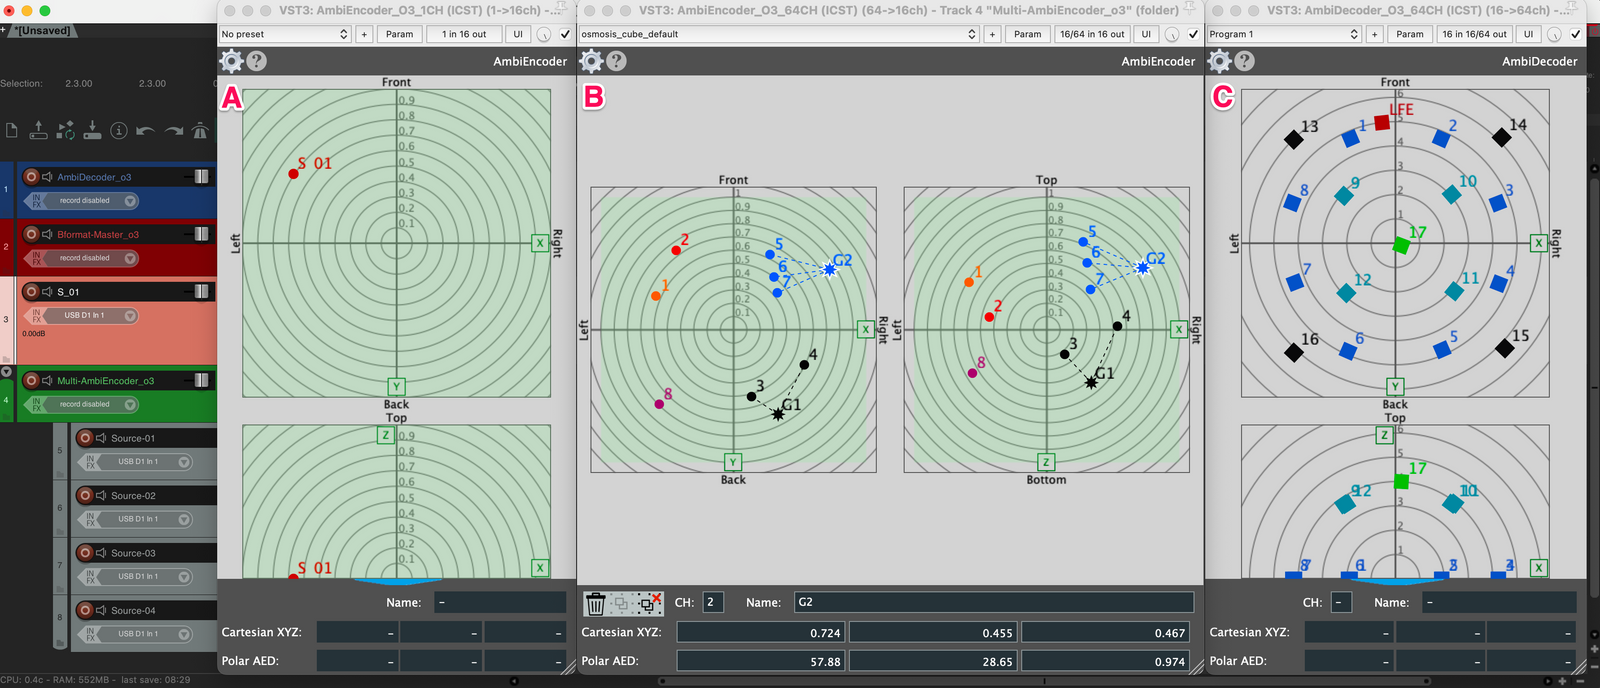Click the new project file icon
This screenshot has height=688, width=1600.
coord(12,131)
